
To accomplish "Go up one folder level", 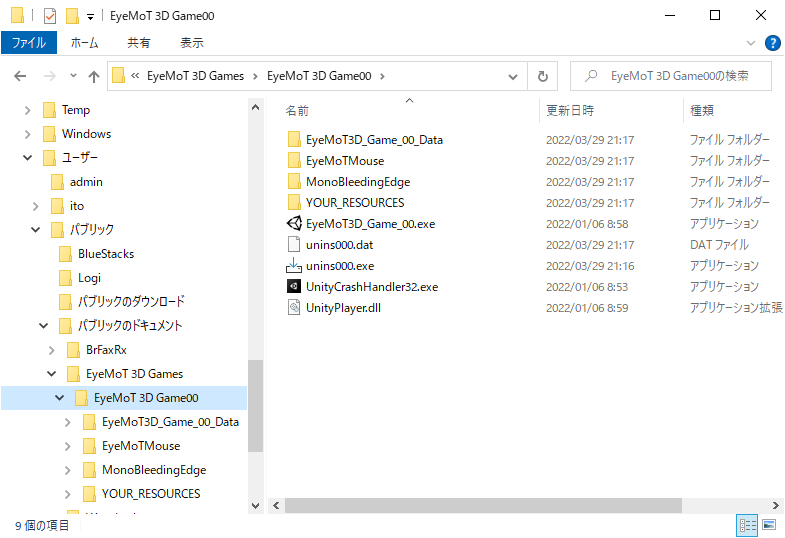I will point(94,76).
